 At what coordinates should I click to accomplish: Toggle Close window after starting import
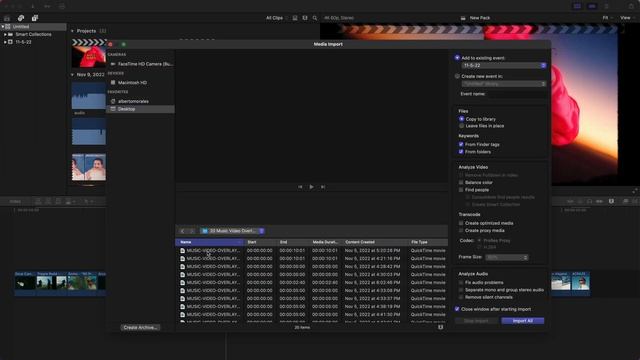[x=457, y=309]
